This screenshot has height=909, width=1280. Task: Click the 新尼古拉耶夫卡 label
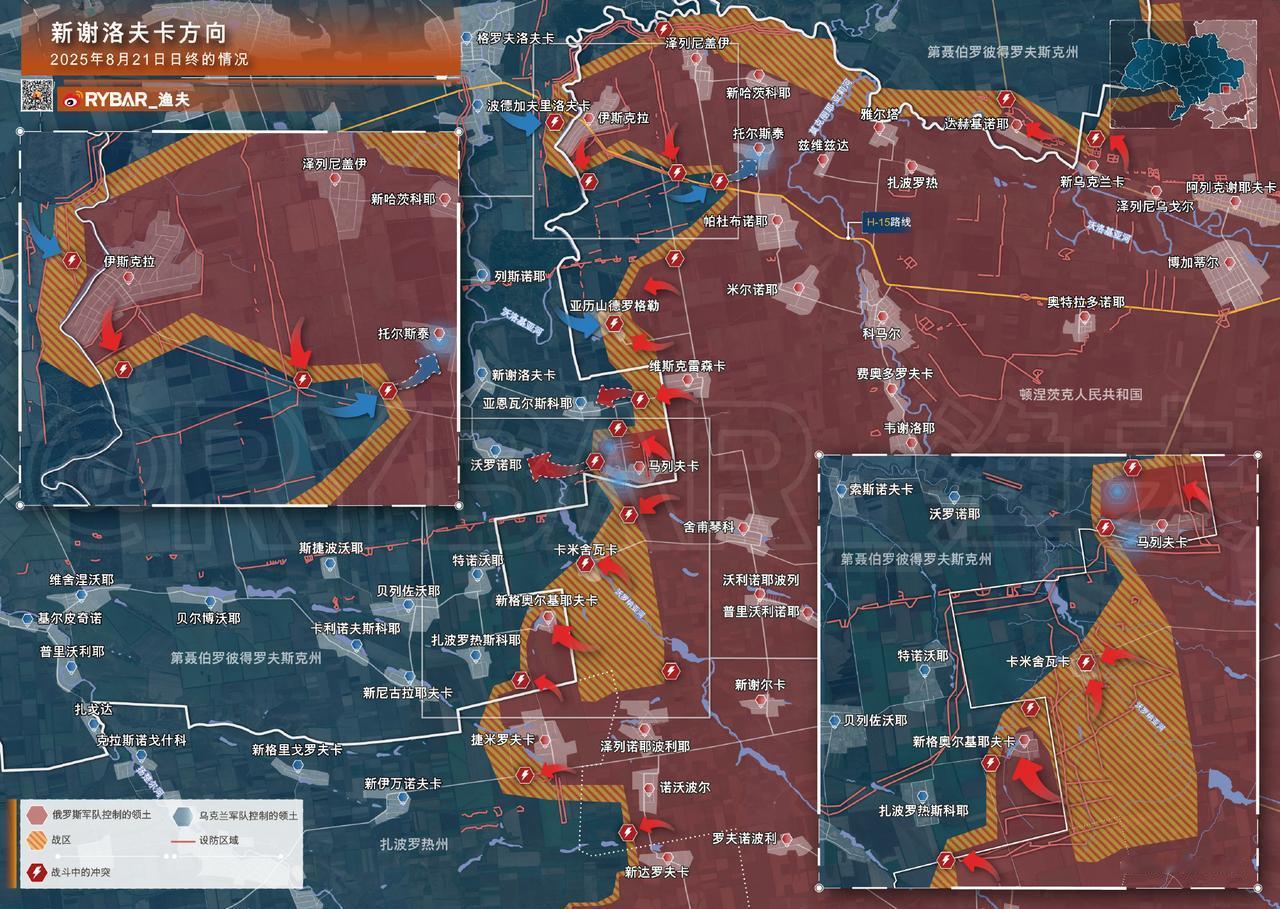coord(407,692)
